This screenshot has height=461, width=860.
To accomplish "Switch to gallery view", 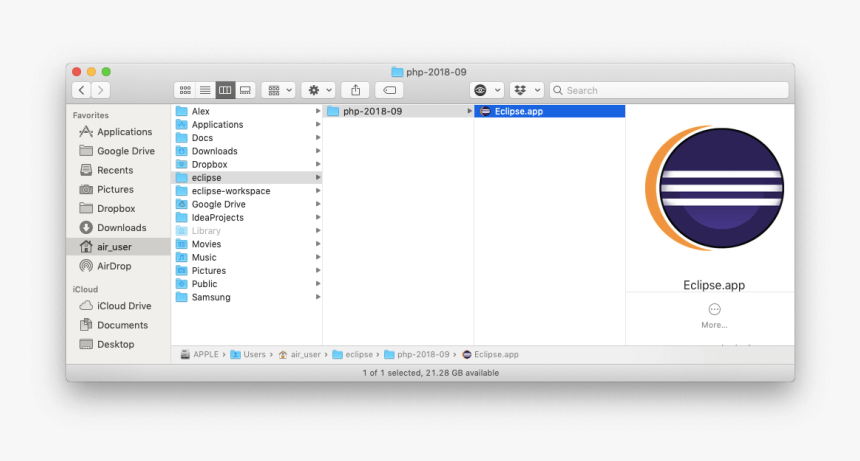I will [245, 90].
